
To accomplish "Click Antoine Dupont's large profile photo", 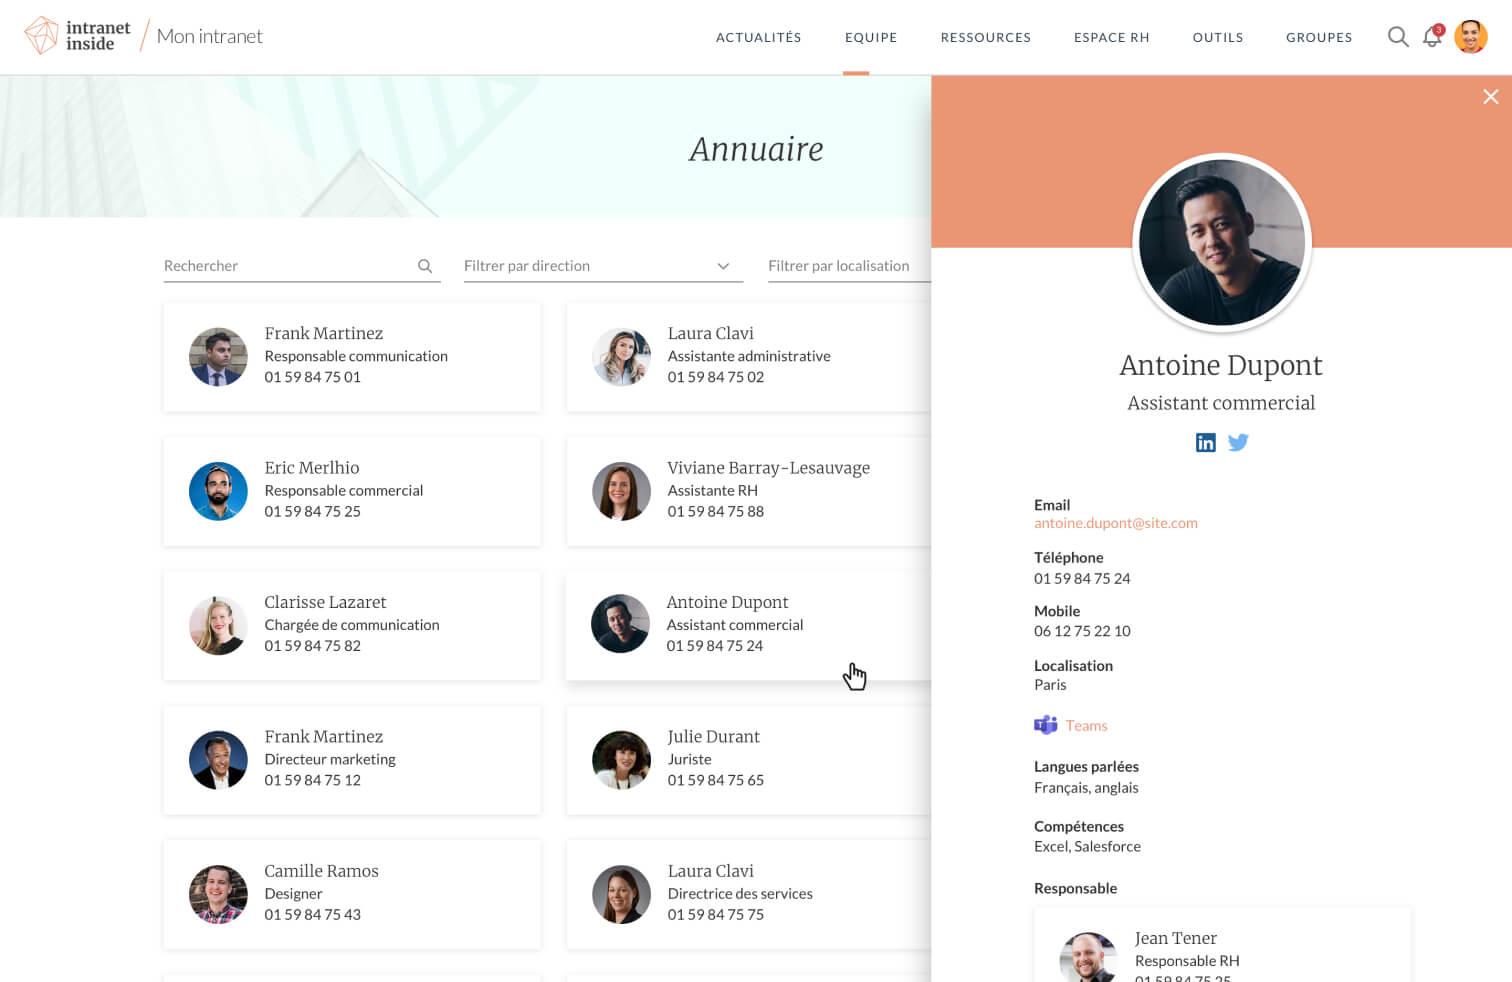I will [x=1221, y=242].
